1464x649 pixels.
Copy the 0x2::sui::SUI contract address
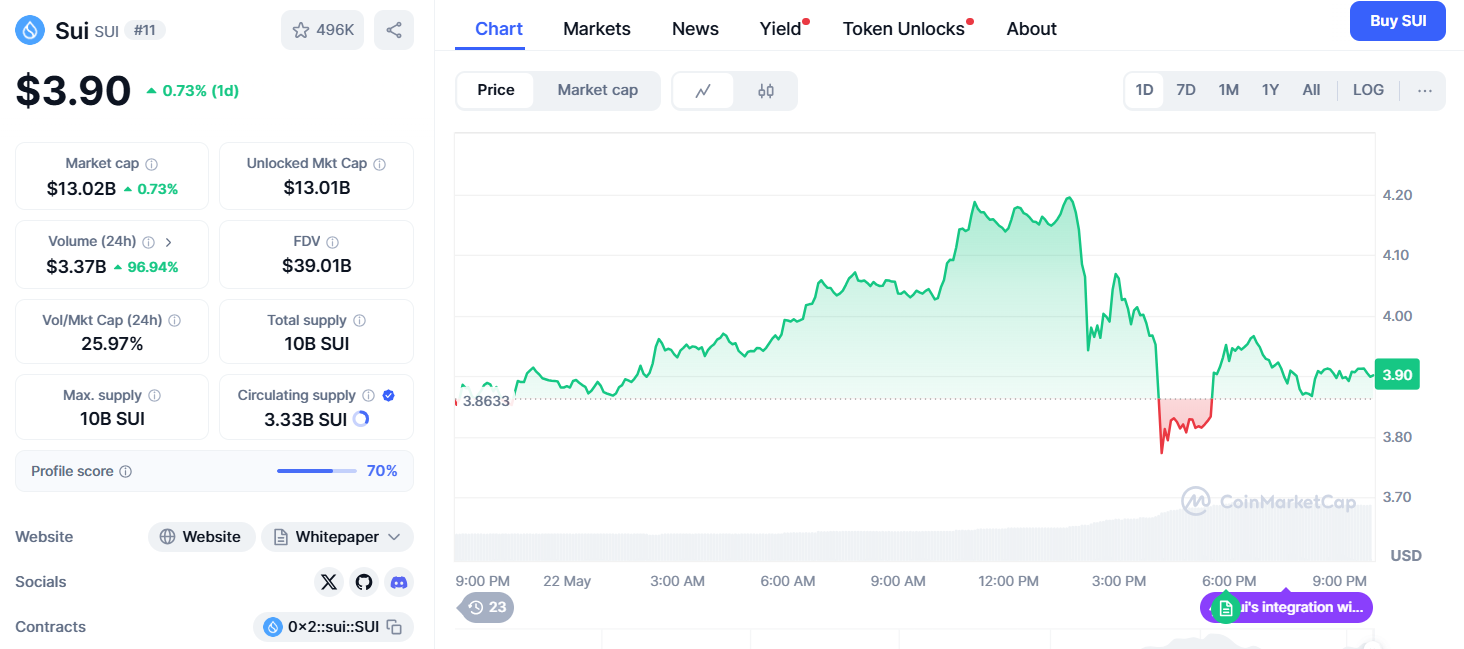395,628
